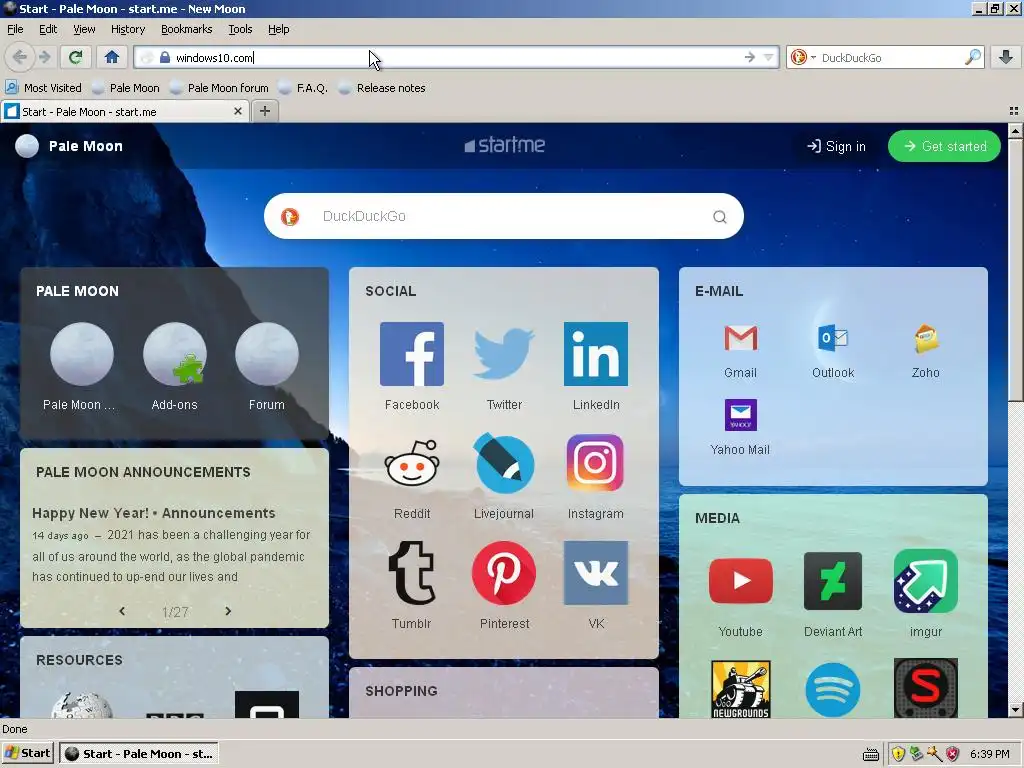This screenshot has width=1024, height=768.
Task: Click the Go arrow in address bar
Action: point(750,57)
